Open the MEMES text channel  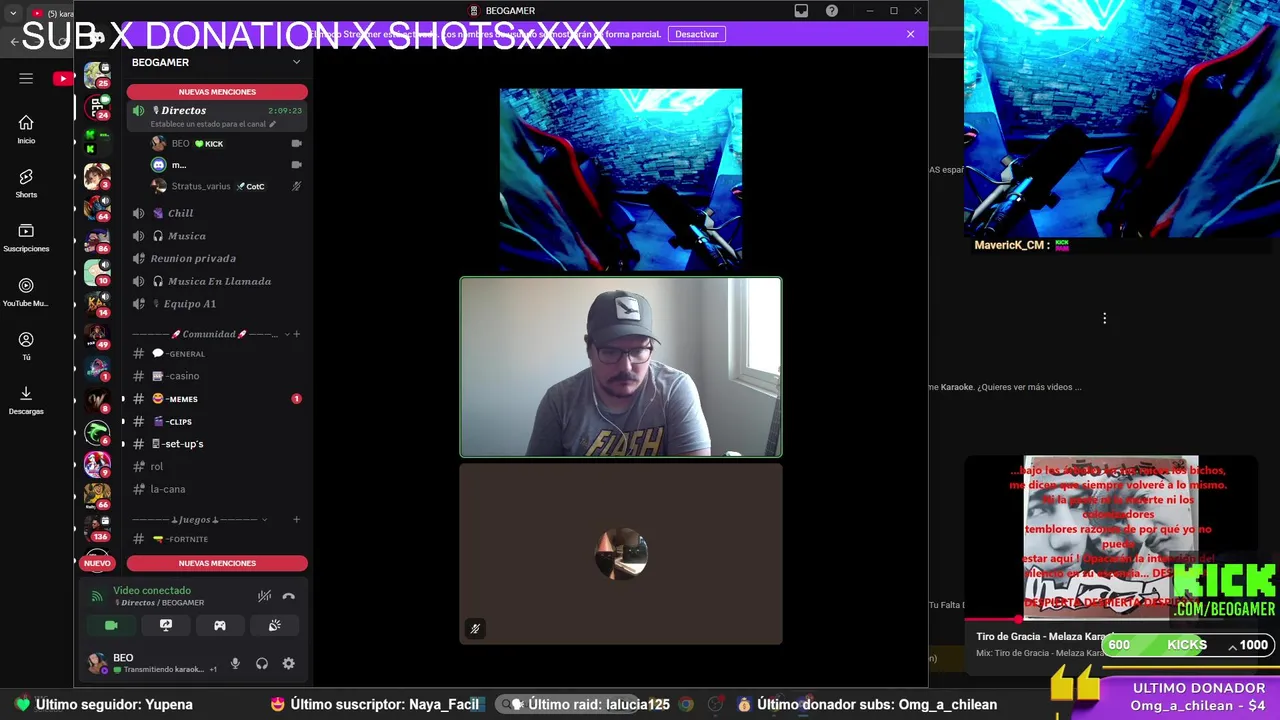217,399
